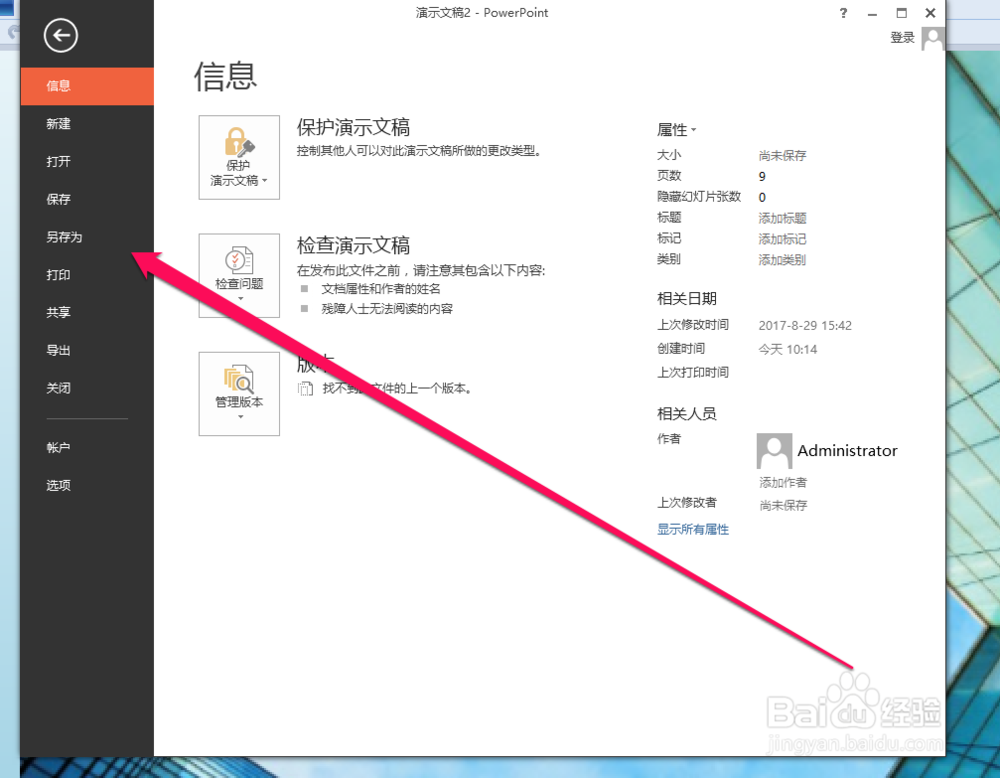Select the 另存为 menu item

[87, 237]
